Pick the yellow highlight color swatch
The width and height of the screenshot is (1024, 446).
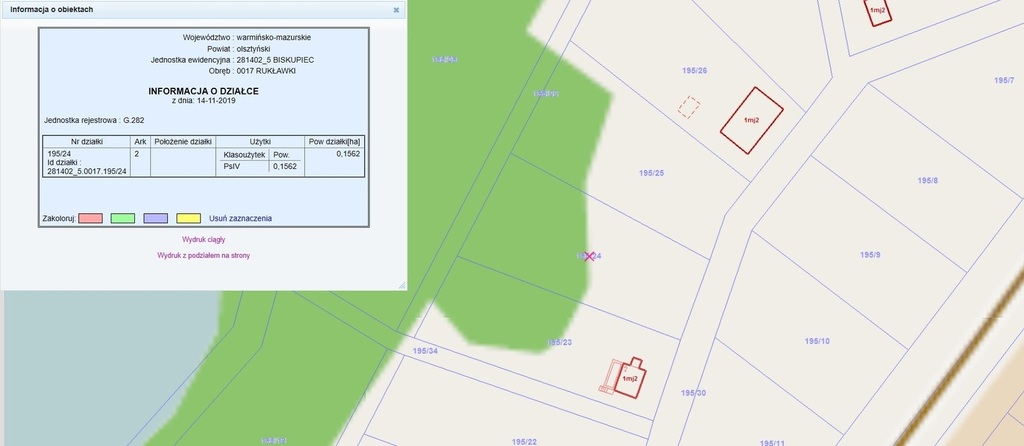[187, 217]
